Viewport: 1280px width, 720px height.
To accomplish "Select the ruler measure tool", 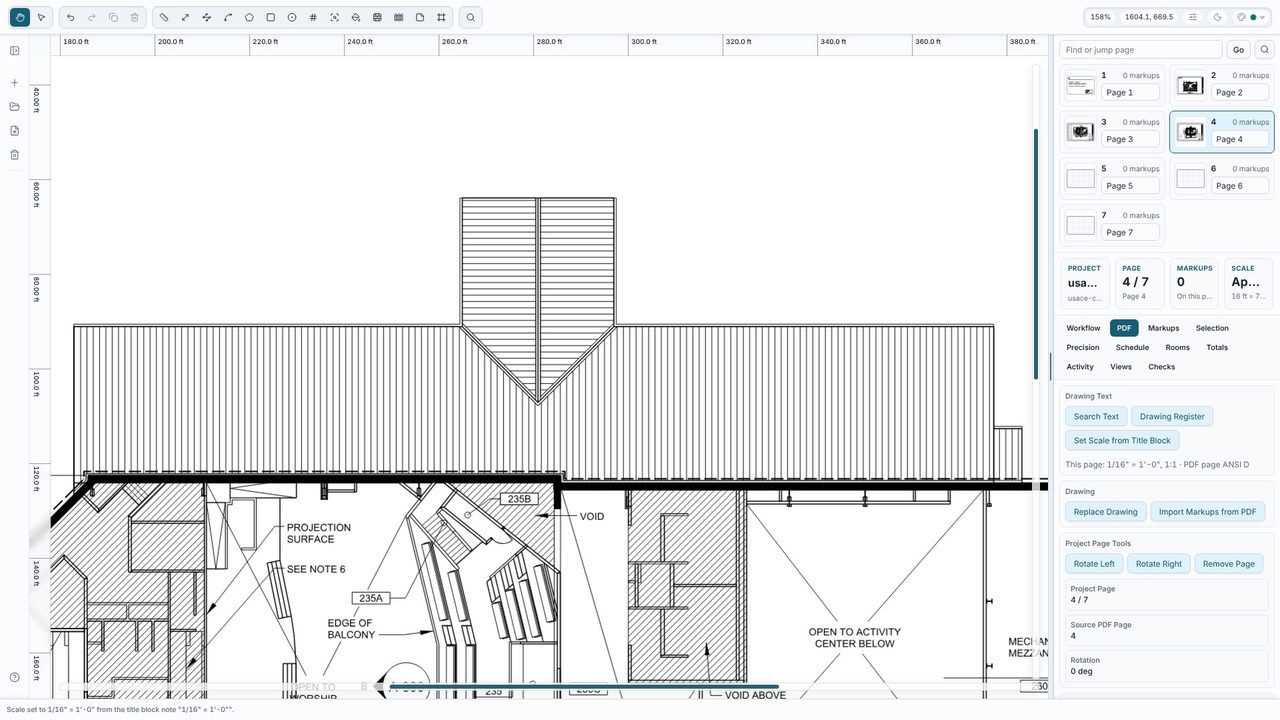I will pos(164,17).
